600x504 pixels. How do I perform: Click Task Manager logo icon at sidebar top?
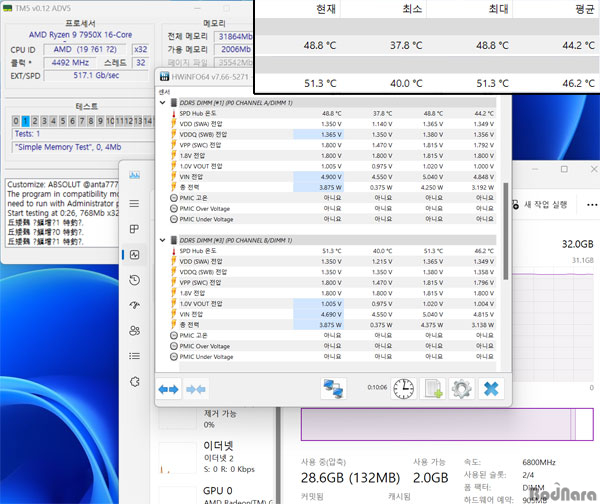pos(134,175)
